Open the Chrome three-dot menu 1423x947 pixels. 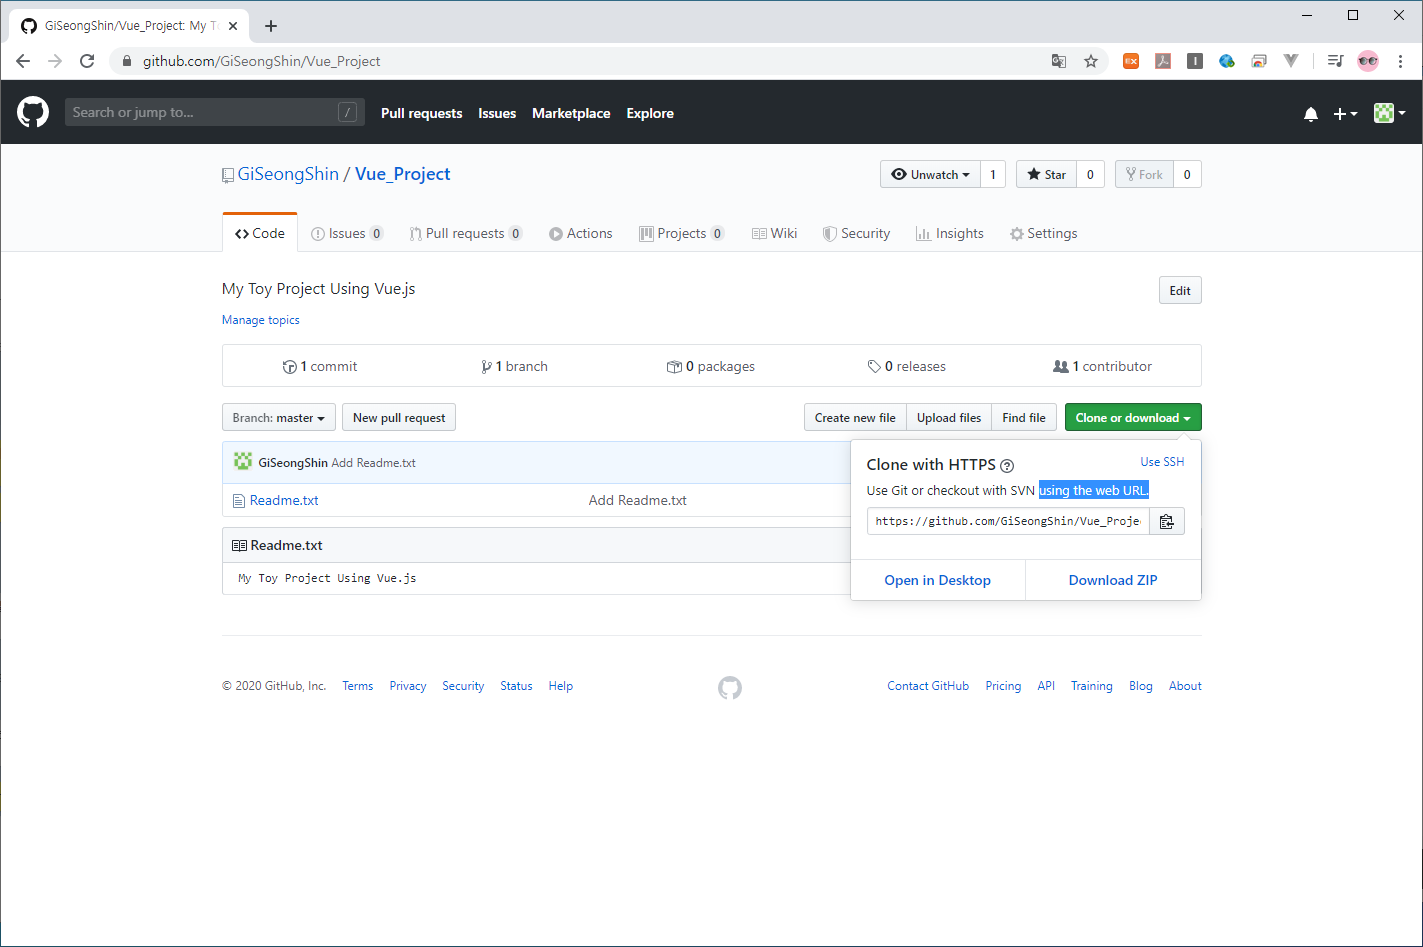pyautogui.click(x=1400, y=61)
